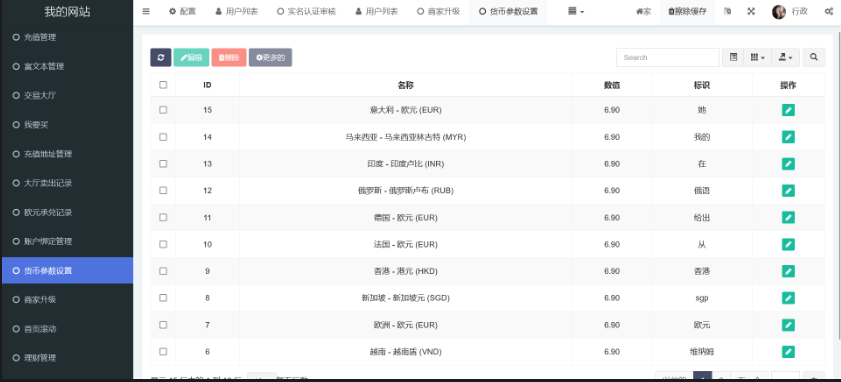
Task: Click the 更多的 button
Action: pyautogui.click(x=270, y=57)
